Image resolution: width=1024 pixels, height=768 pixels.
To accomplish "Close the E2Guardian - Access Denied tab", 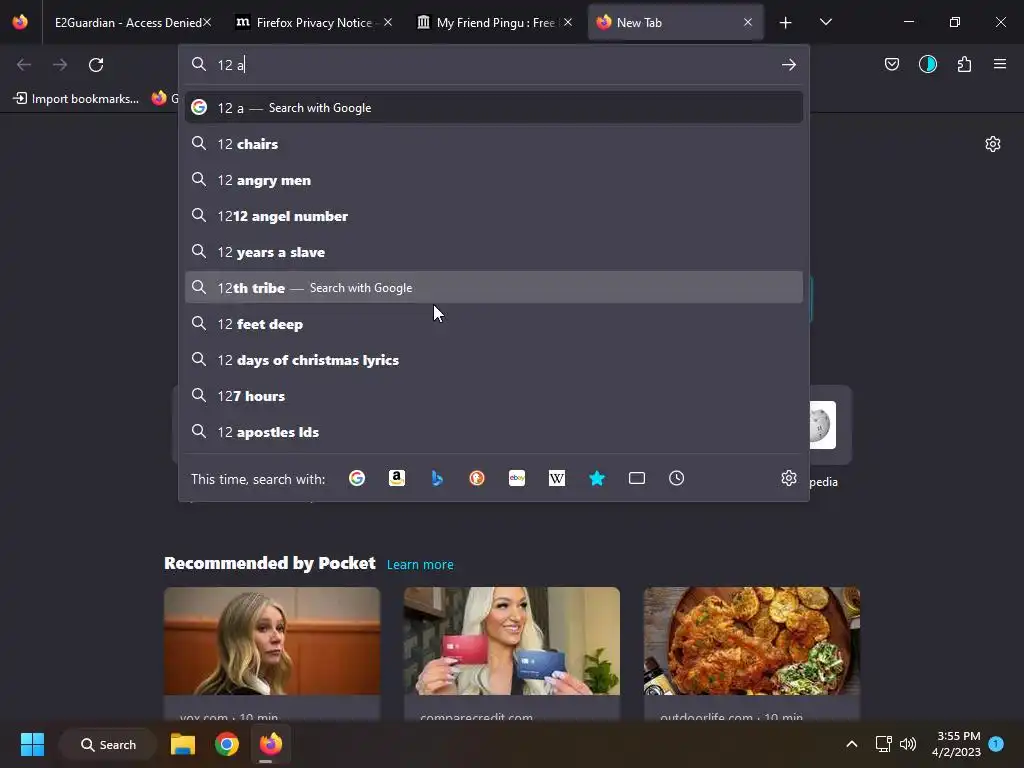I will (207, 22).
